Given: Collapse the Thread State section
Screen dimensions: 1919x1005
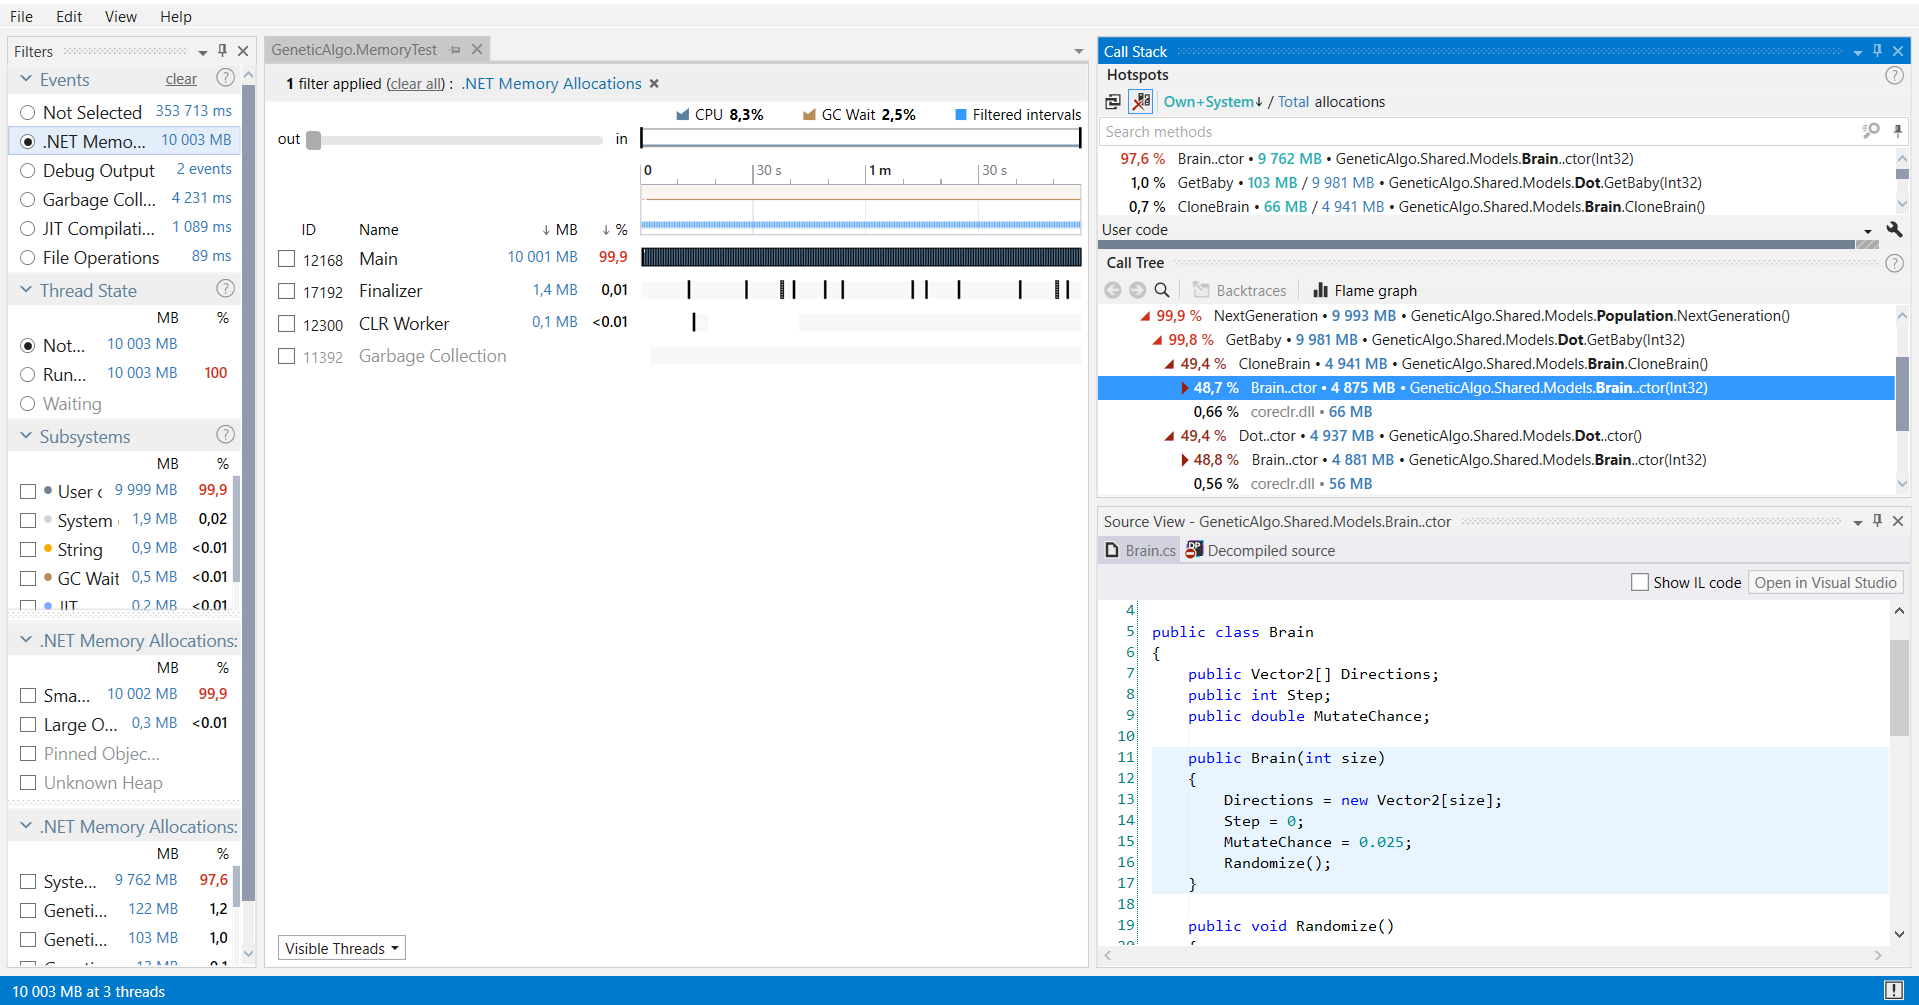Looking at the screenshot, I should click(26, 290).
